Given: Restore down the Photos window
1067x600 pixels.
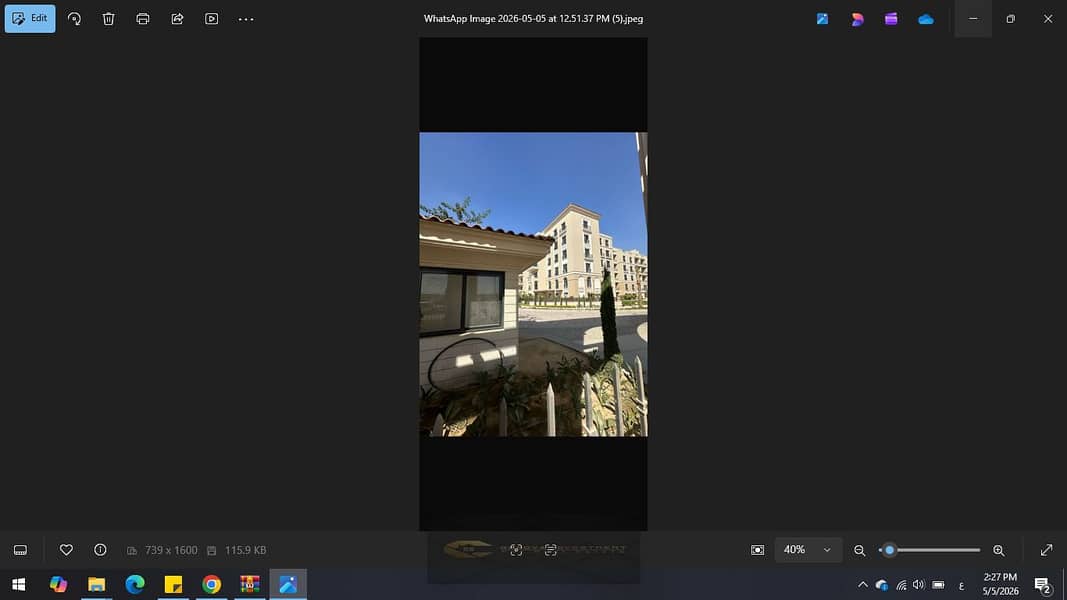Looking at the screenshot, I should pyautogui.click(x=1011, y=18).
